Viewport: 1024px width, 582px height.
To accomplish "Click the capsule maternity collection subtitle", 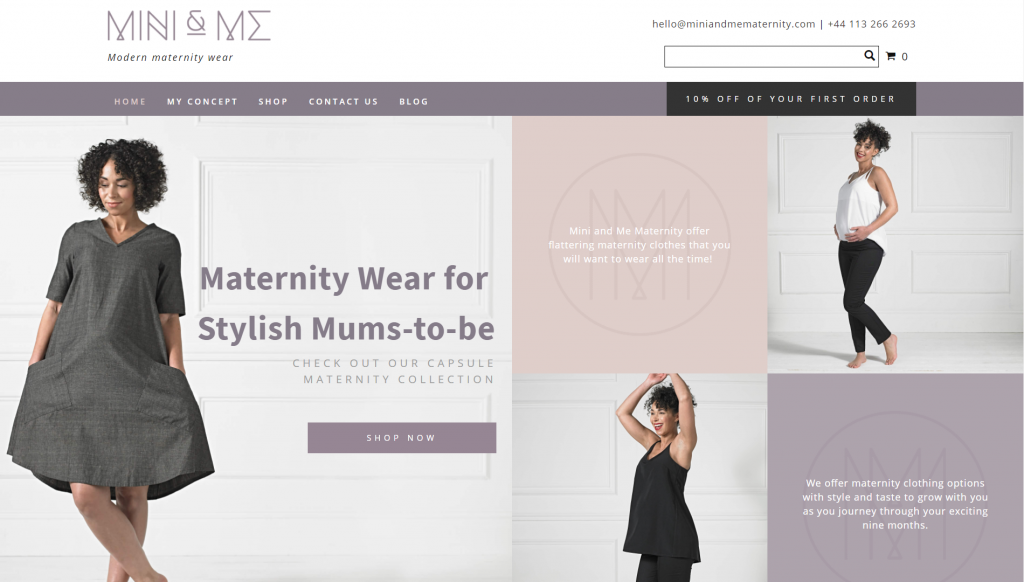I will tap(393, 371).
